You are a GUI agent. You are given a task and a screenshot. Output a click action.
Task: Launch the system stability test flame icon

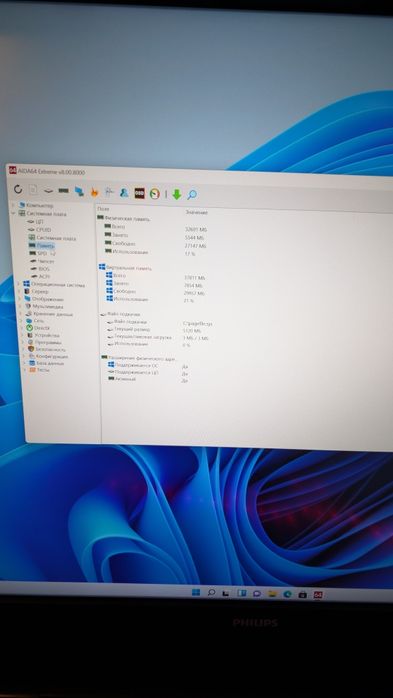click(x=94, y=192)
